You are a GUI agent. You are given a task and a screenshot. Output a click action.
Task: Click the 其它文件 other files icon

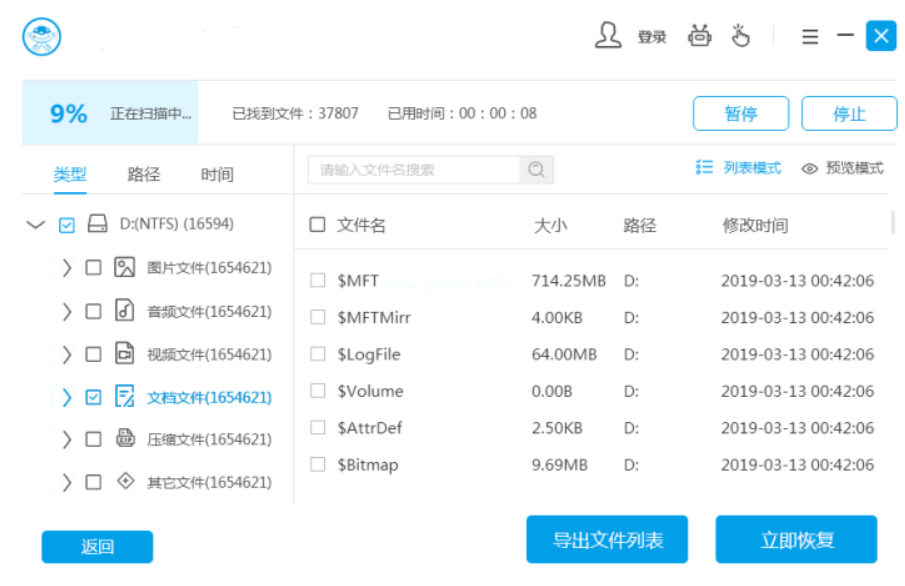124,482
